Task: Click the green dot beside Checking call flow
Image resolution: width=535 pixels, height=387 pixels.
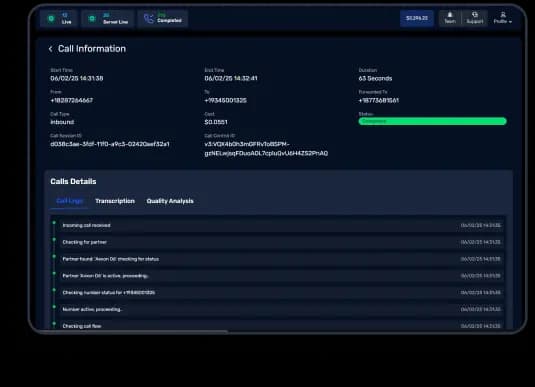Action: [54, 323]
